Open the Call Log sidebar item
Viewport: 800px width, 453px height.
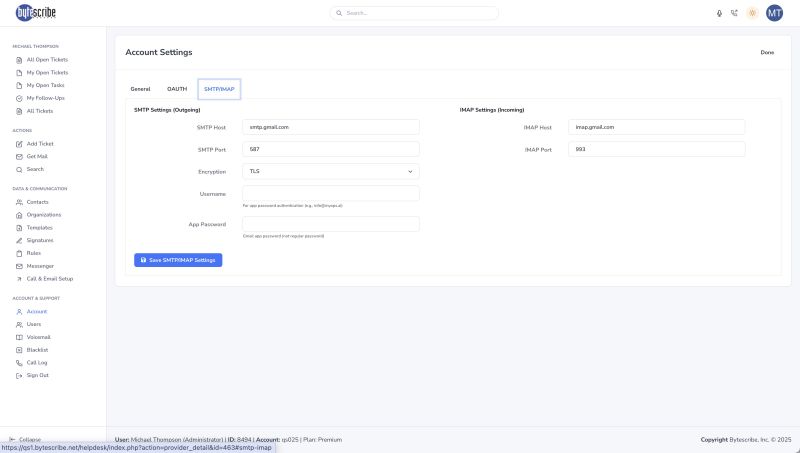37,363
